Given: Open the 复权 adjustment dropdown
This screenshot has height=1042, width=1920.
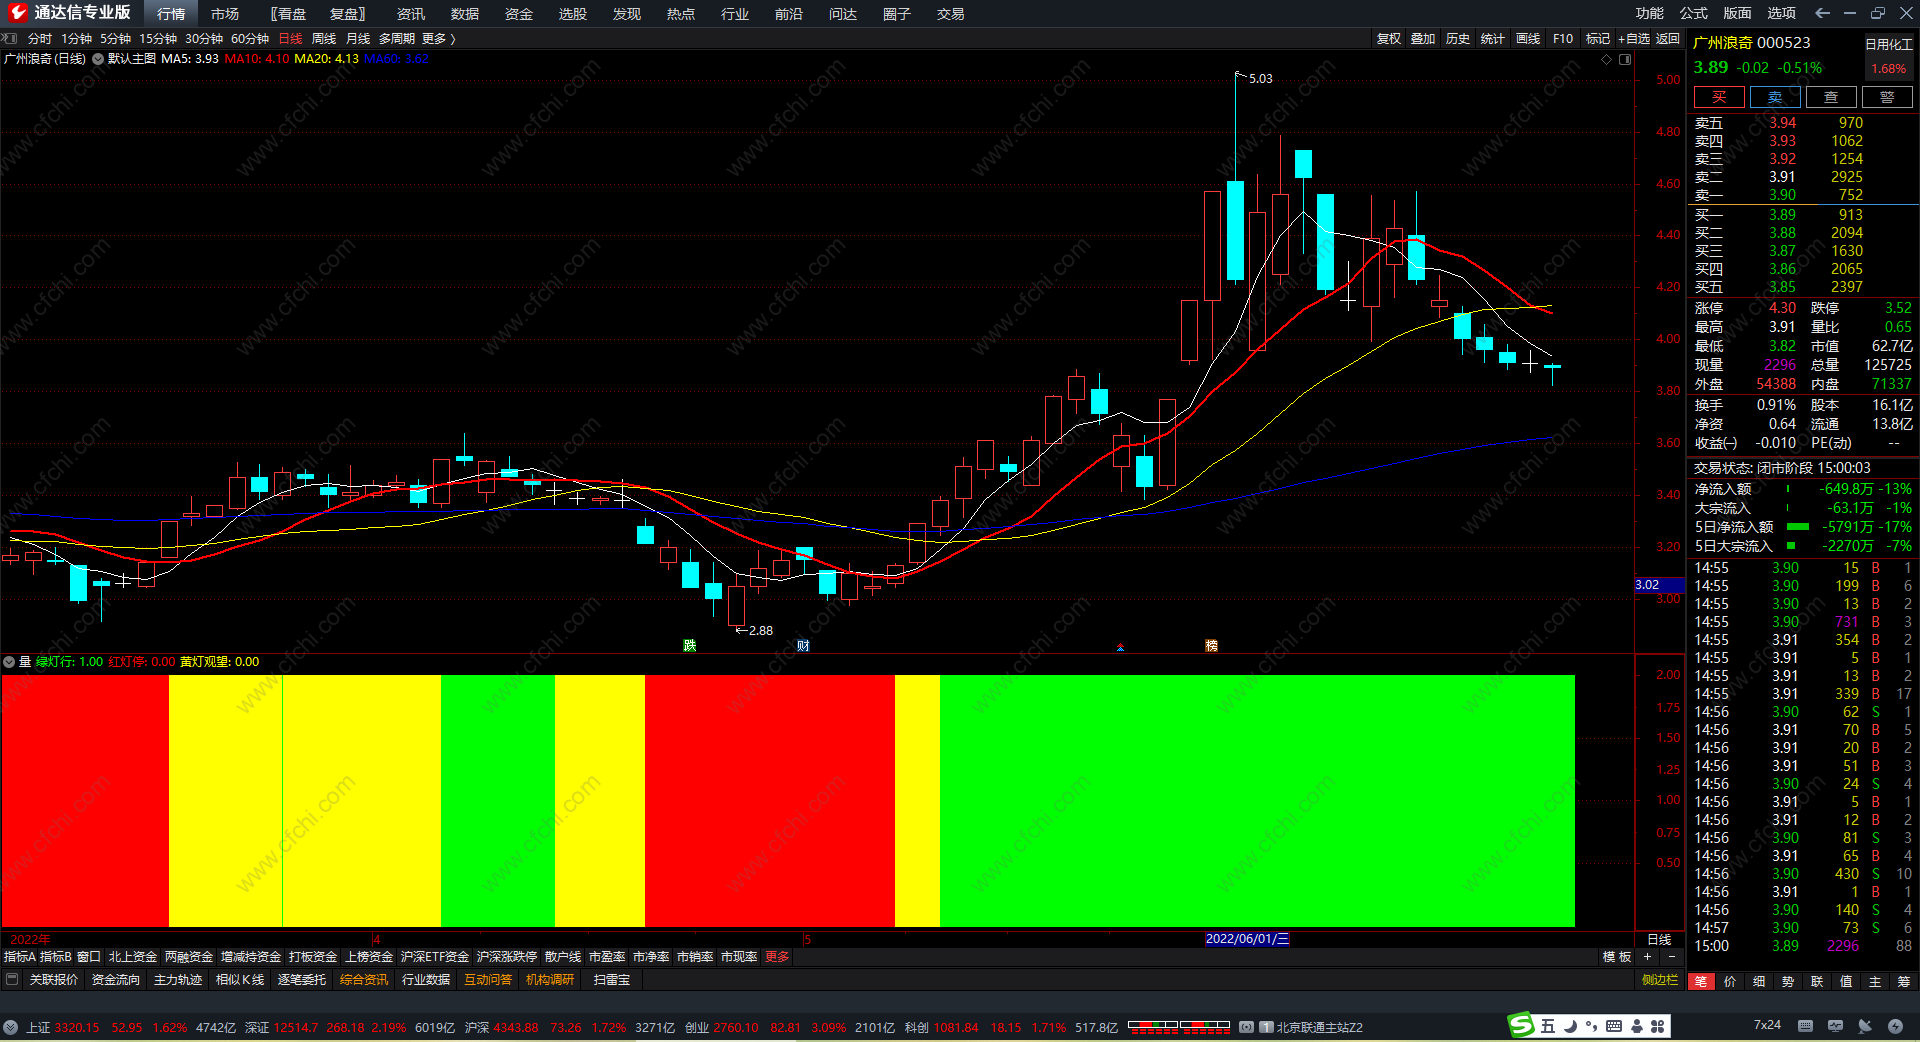Looking at the screenshot, I should pyautogui.click(x=1389, y=39).
